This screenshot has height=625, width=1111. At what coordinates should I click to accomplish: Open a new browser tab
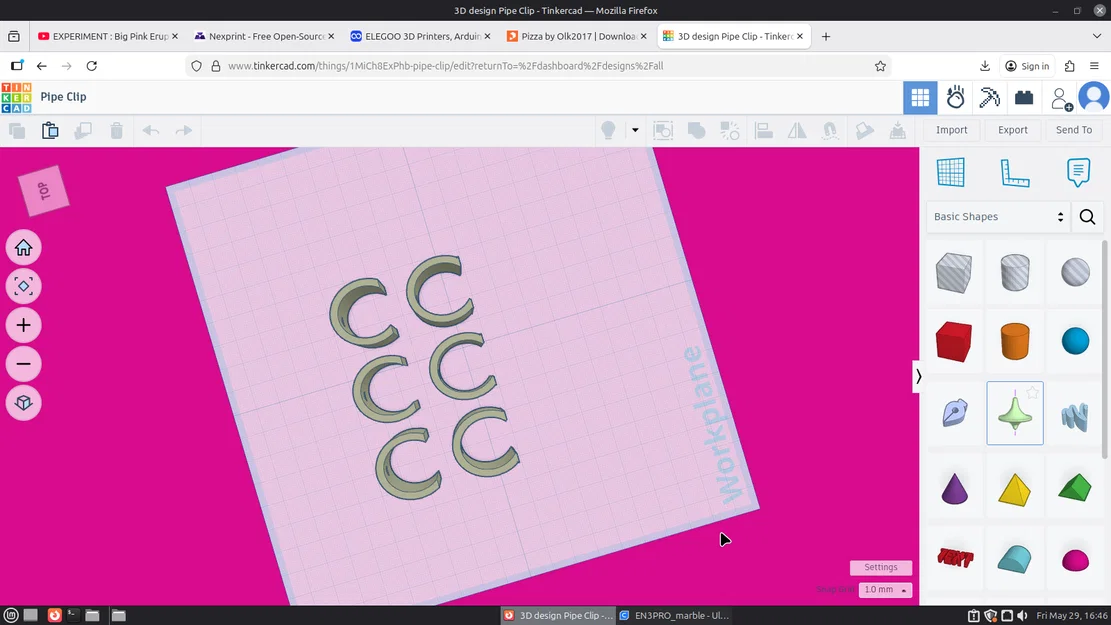pyautogui.click(x=825, y=36)
